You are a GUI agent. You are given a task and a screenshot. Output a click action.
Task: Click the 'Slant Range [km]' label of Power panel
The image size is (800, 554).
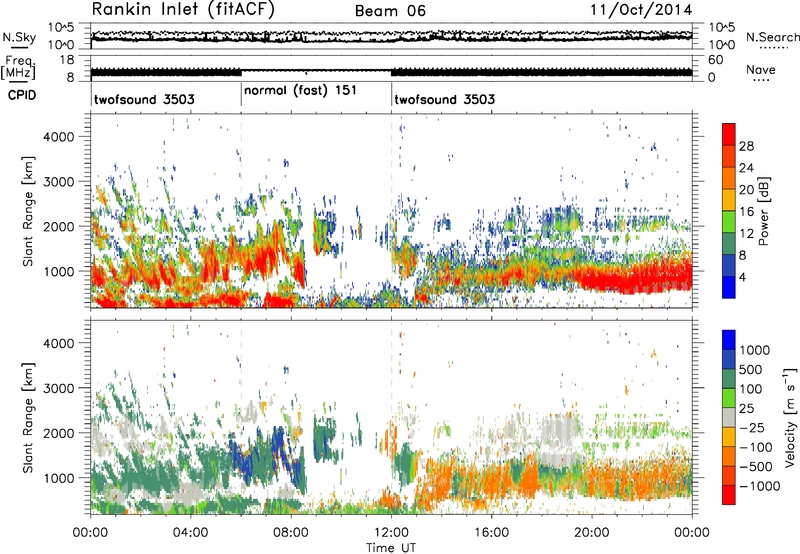28,211
